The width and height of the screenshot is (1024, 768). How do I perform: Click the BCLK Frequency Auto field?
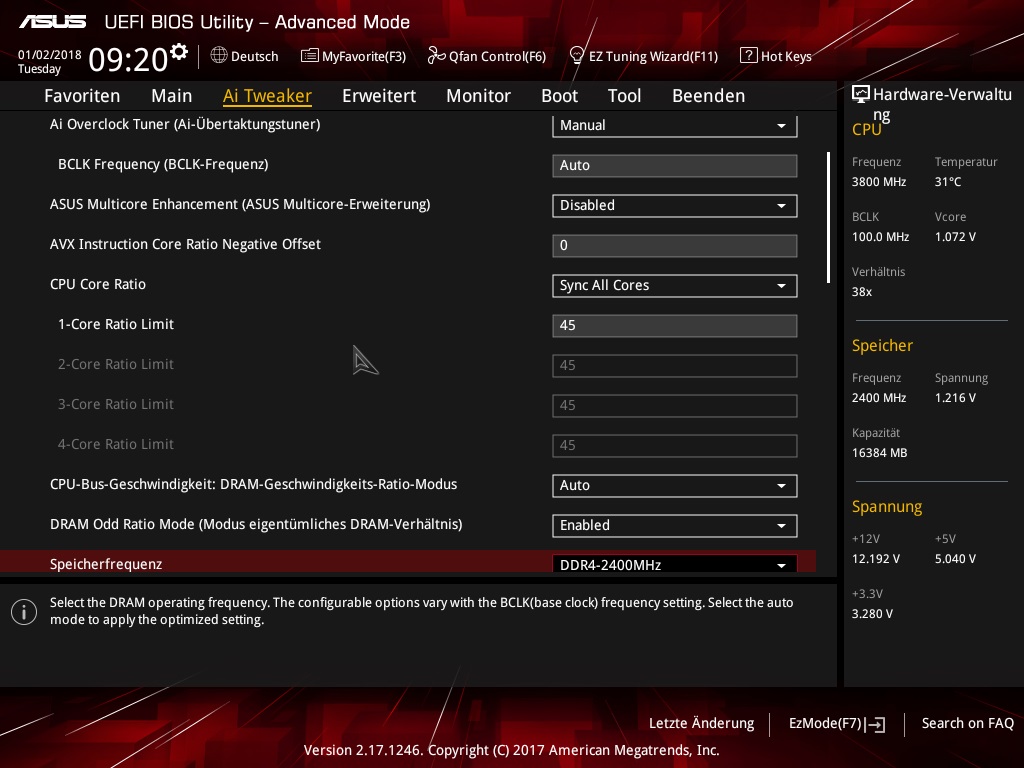[675, 166]
